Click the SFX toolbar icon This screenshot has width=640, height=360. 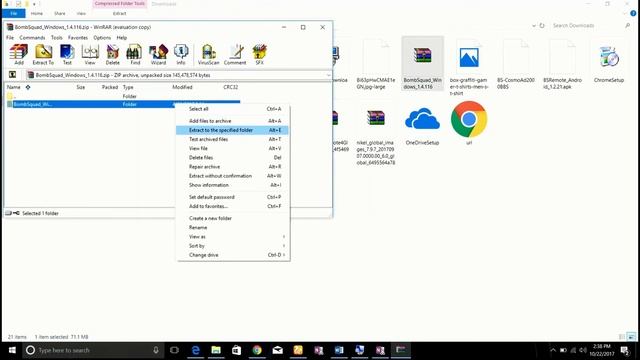click(260, 54)
